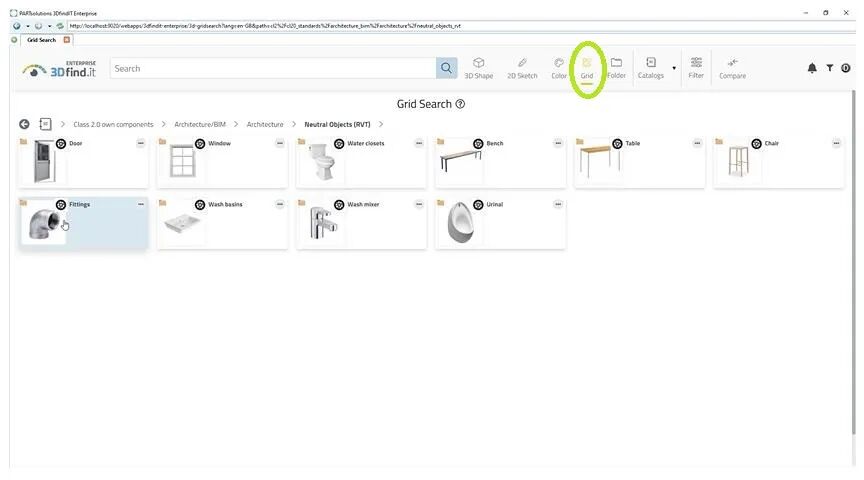Open the Grid Search help icon
The width and height of the screenshot is (864, 480).
click(460, 104)
